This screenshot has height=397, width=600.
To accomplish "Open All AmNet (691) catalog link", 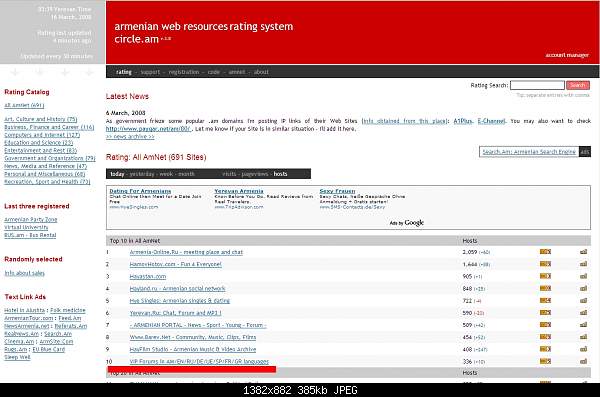I will (x=24, y=105).
